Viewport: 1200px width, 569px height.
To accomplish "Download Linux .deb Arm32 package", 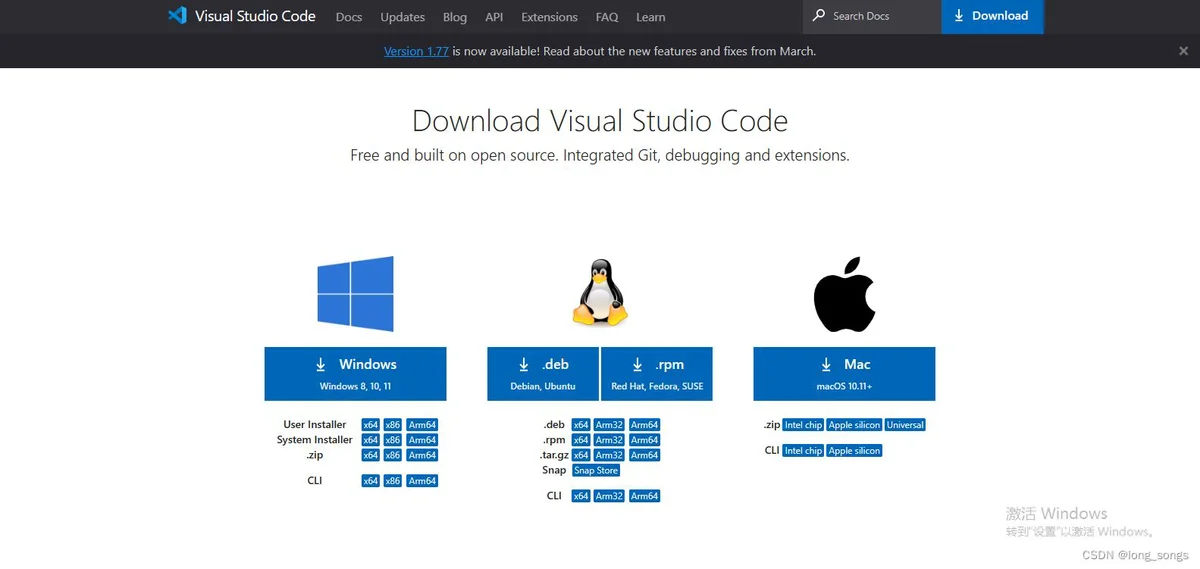I will [610, 425].
